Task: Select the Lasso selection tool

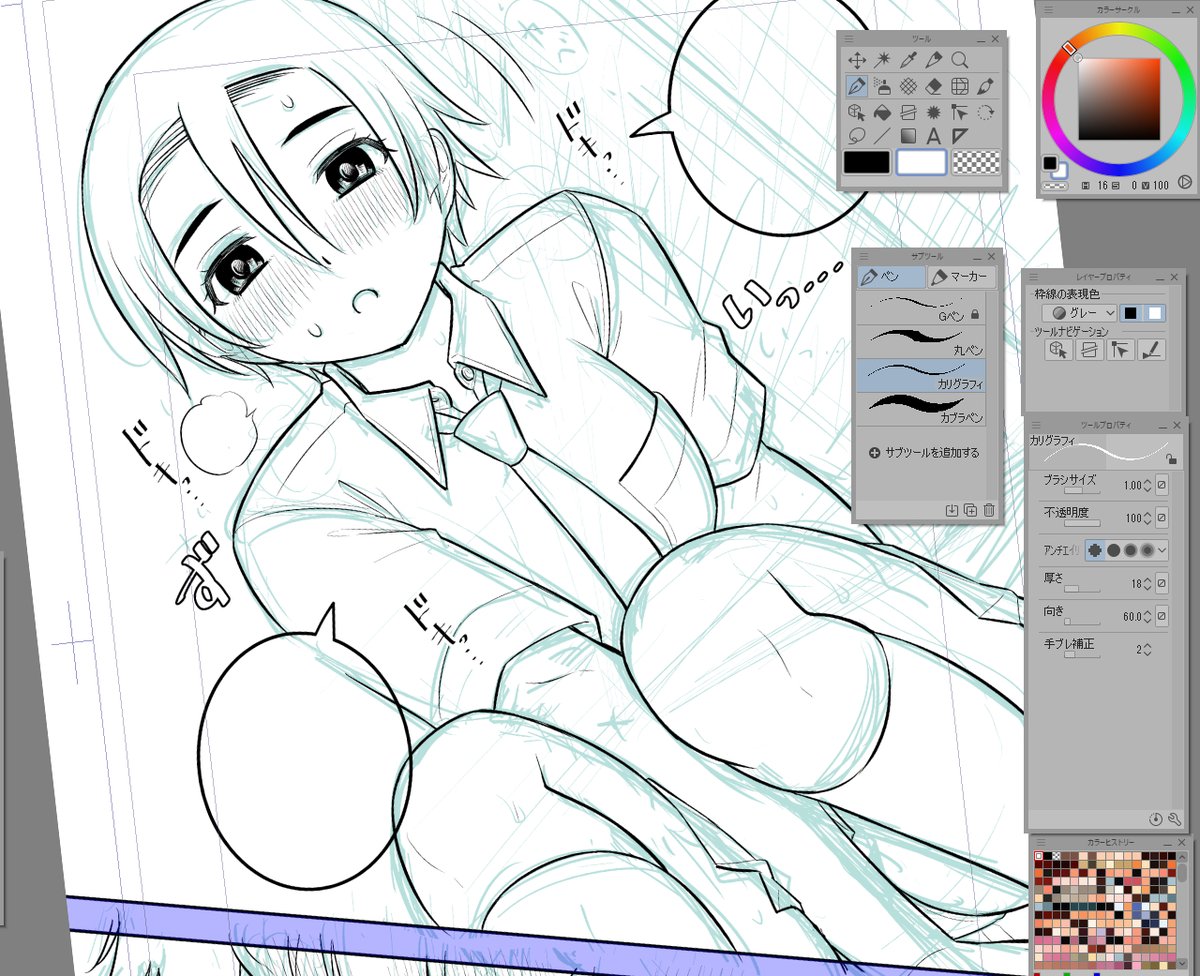Action: (857, 136)
